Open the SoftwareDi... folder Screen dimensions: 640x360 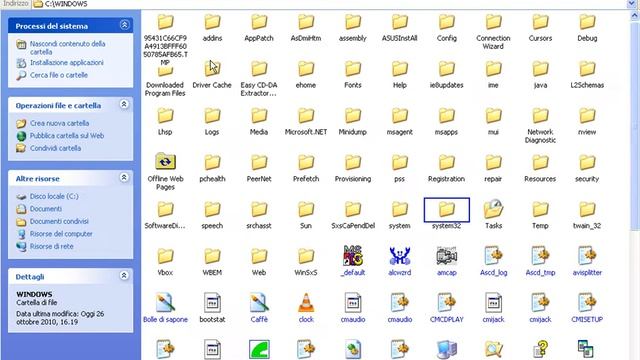coord(165,210)
